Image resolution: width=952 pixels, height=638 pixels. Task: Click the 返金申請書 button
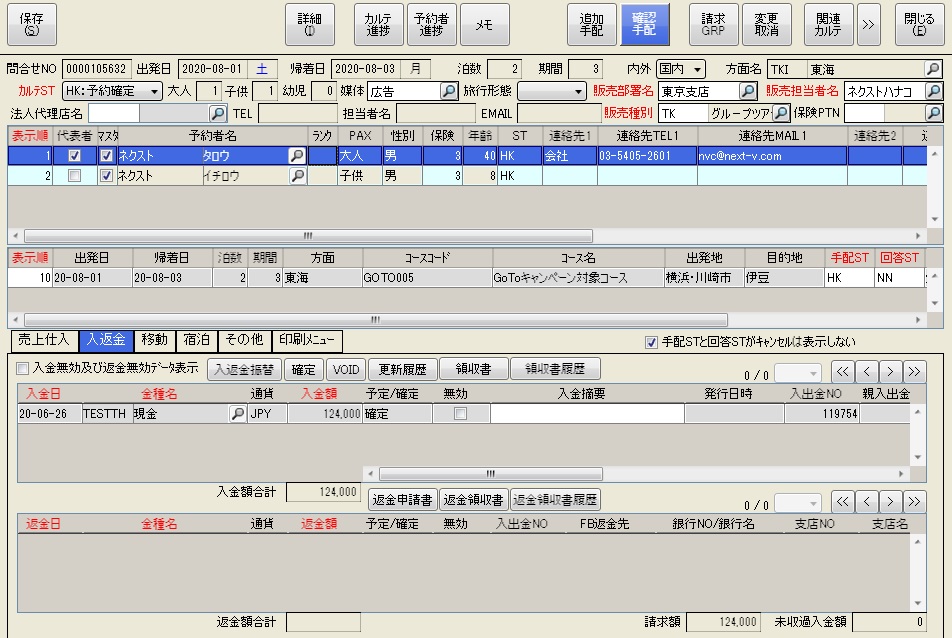(403, 500)
